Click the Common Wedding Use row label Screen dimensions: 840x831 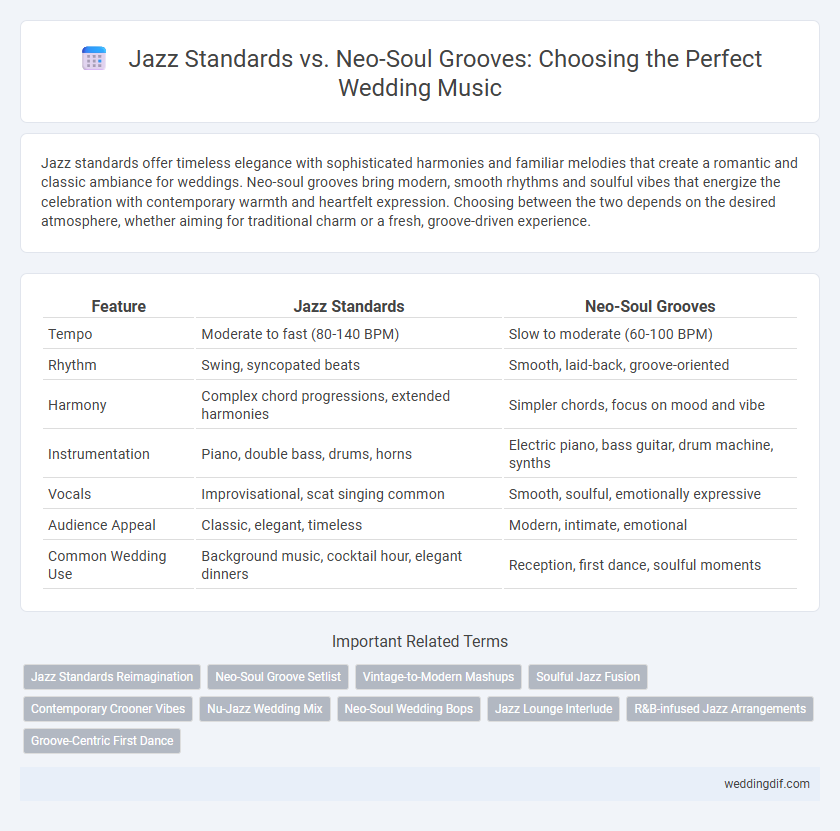click(x=107, y=565)
